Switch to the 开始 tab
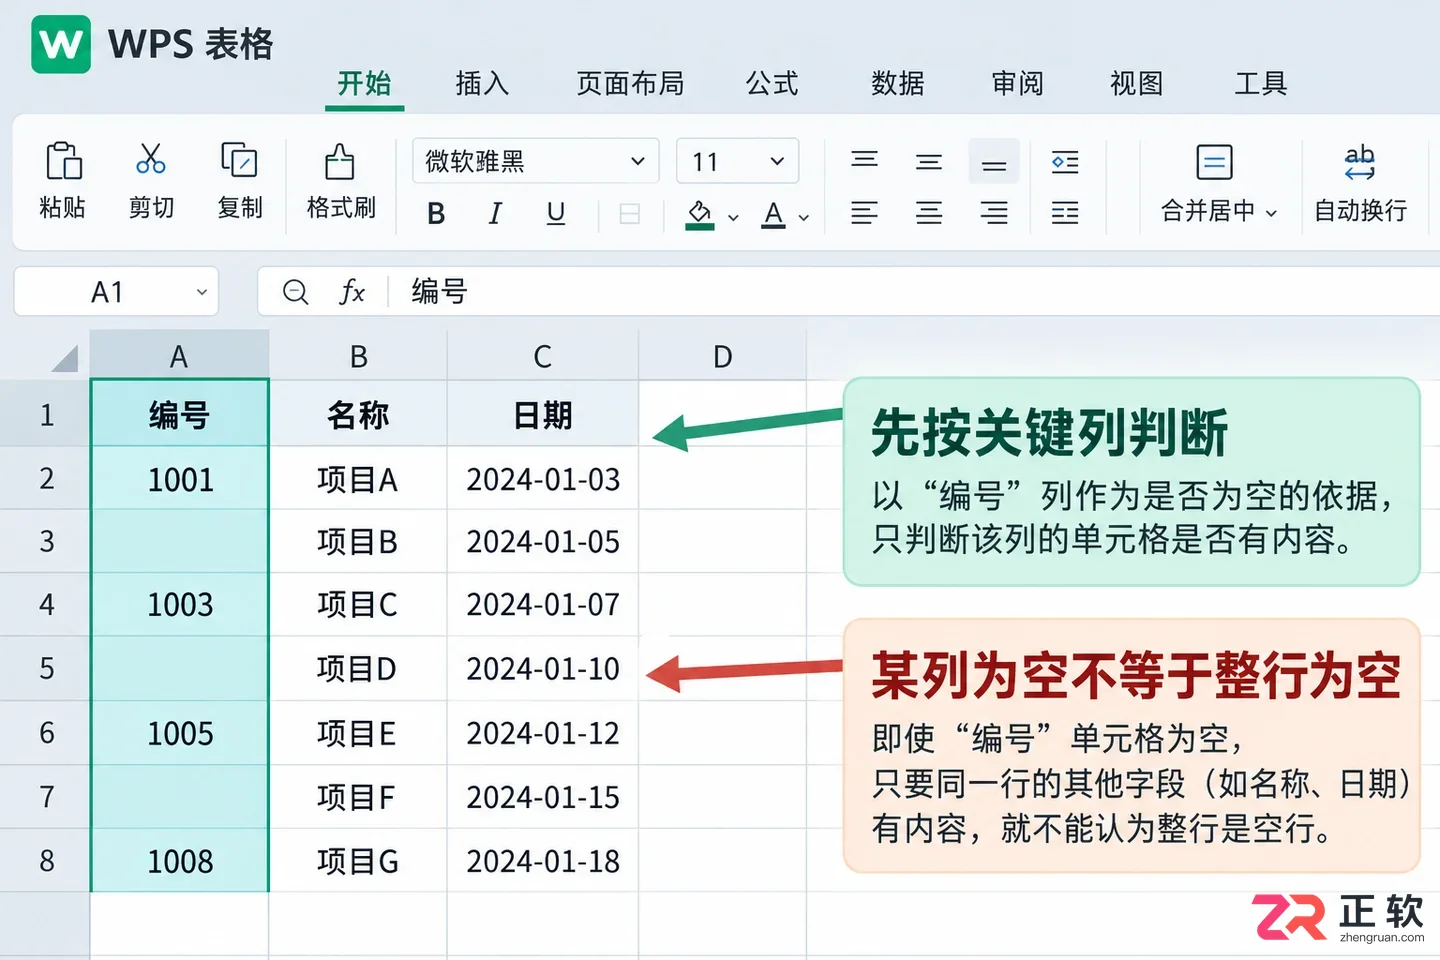 point(364,83)
